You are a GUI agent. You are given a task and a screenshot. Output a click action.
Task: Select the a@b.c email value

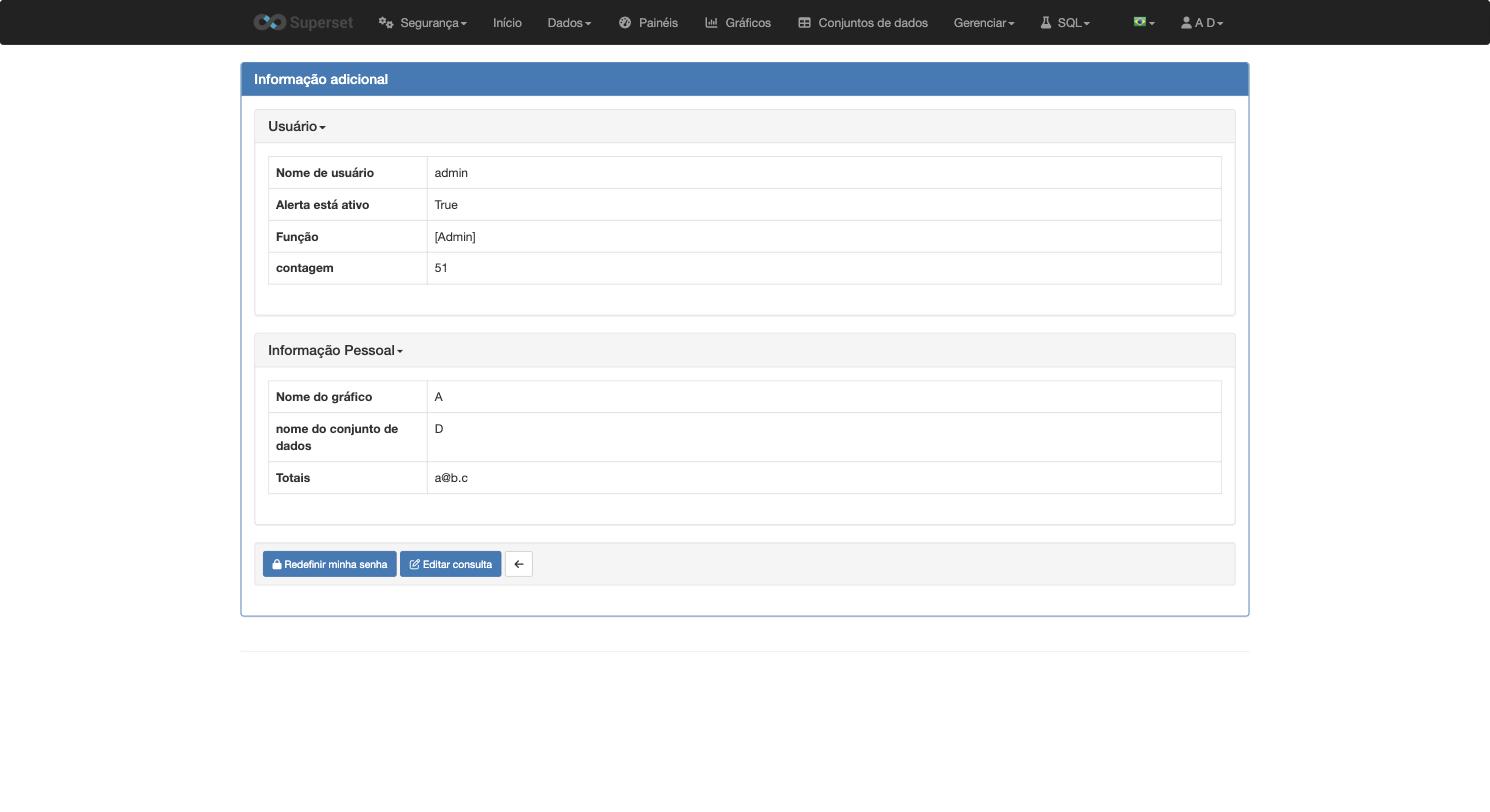pos(451,478)
